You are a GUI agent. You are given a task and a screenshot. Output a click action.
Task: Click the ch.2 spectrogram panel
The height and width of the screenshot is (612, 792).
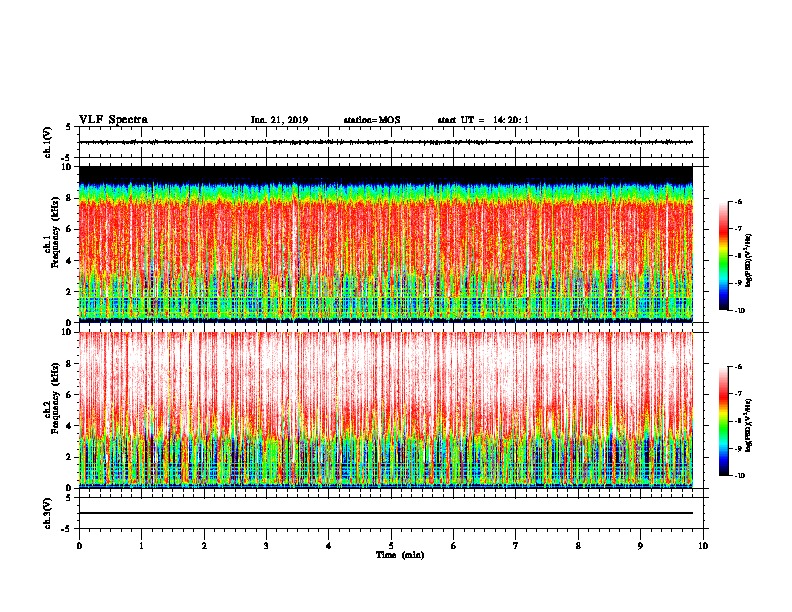tap(386, 410)
